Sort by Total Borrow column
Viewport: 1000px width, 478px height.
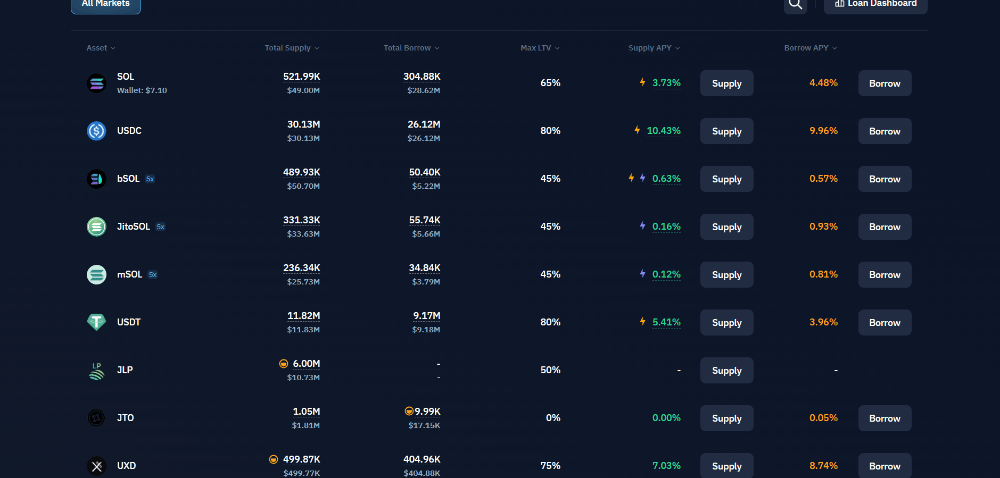point(411,48)
